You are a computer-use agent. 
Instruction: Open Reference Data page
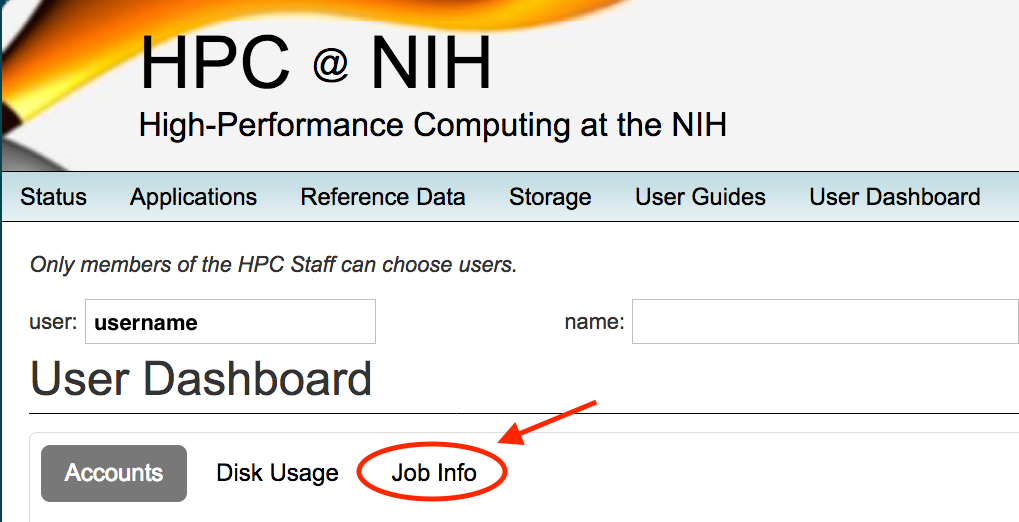tap(383, 197)
